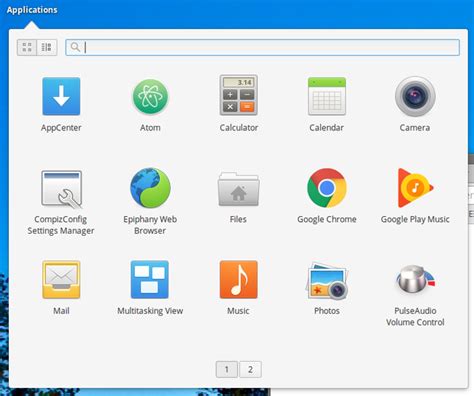
Task: Click the application search field
Action: click(263, 47)
